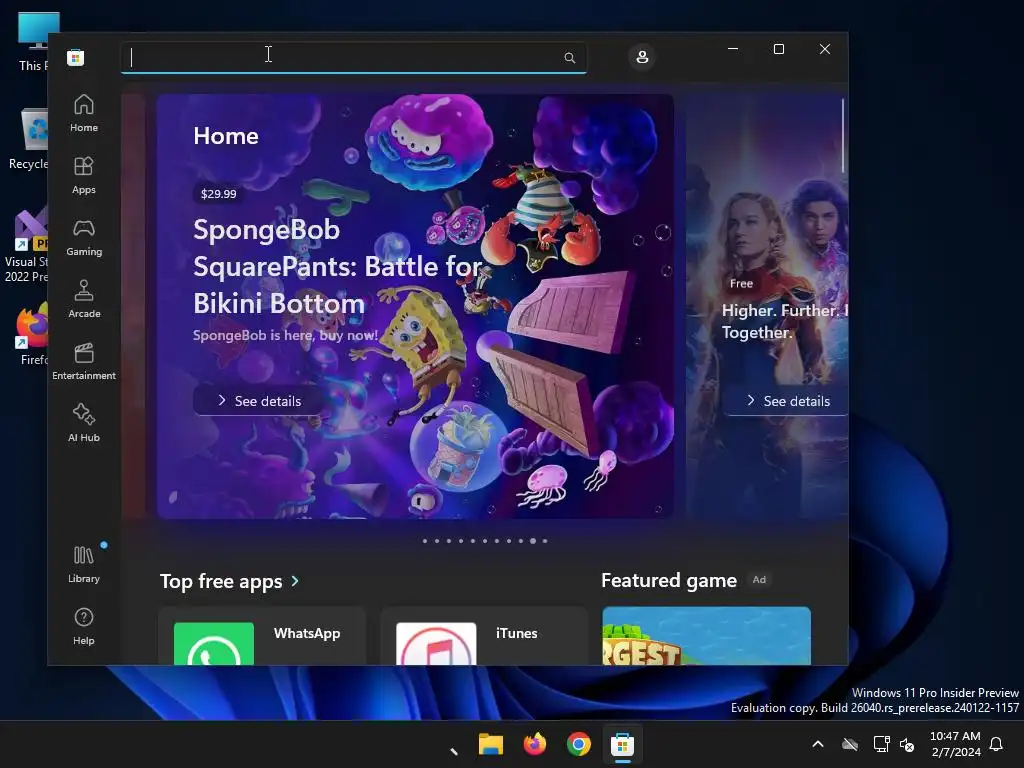Open File Explorer from the taskbar
This screenshot has height=768, width=1024.
pos(490,744)
